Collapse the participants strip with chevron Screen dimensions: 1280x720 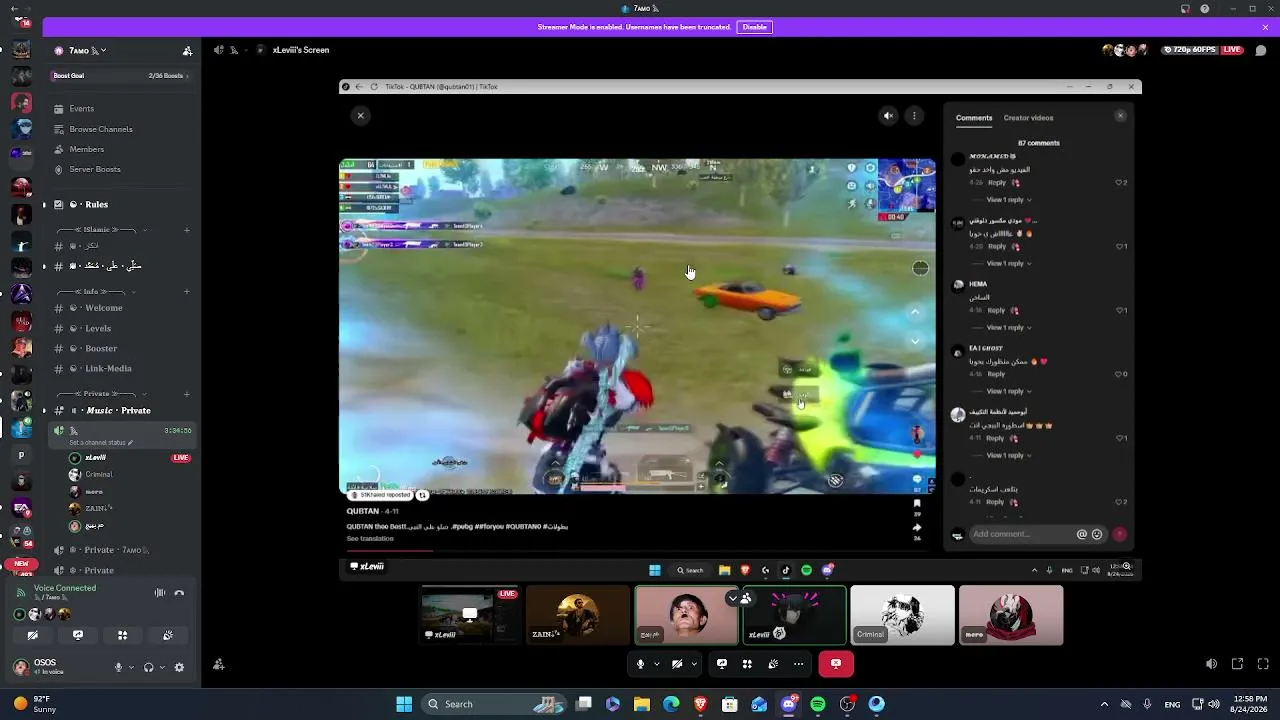coord(733,598)
